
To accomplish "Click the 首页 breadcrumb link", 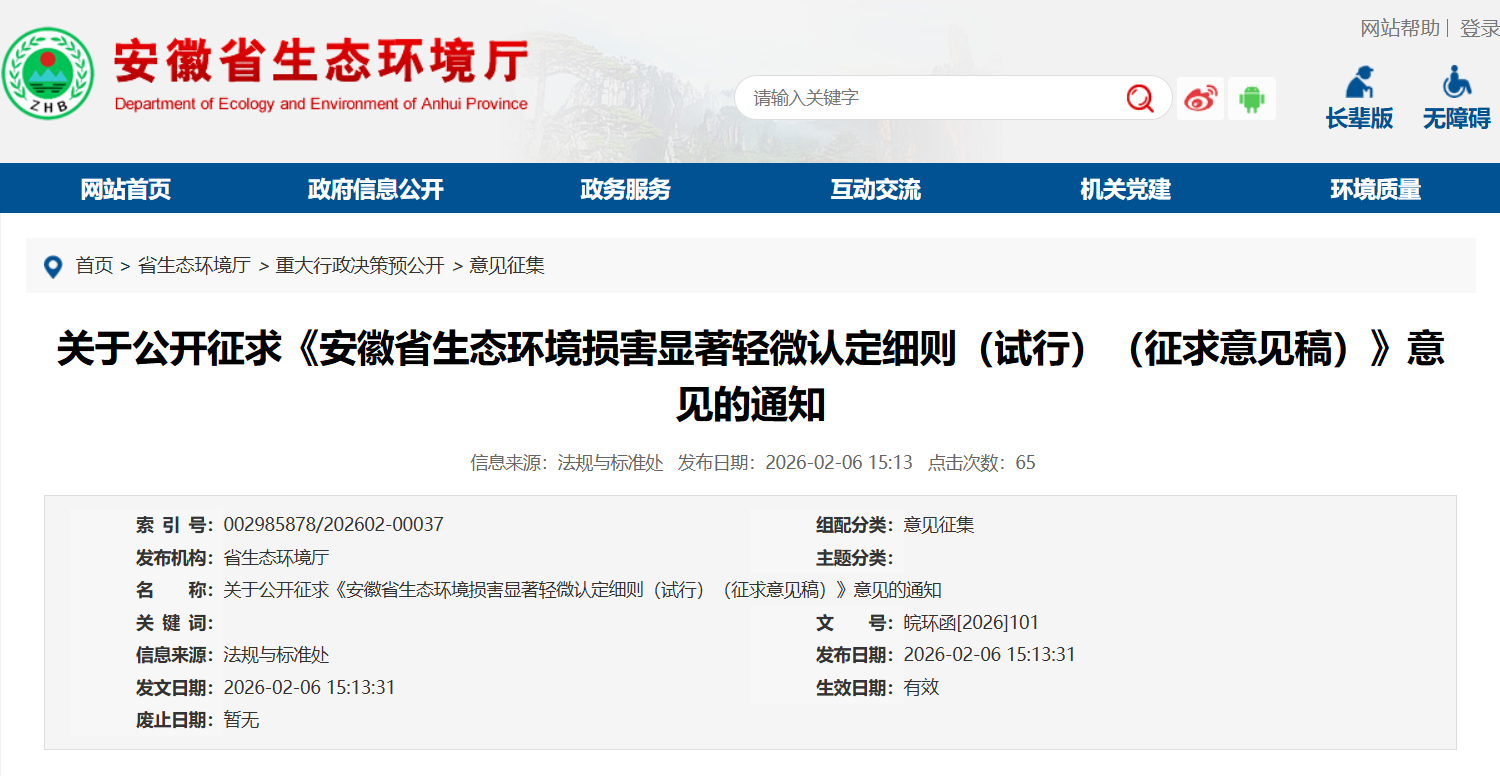I will click(97, 266).
